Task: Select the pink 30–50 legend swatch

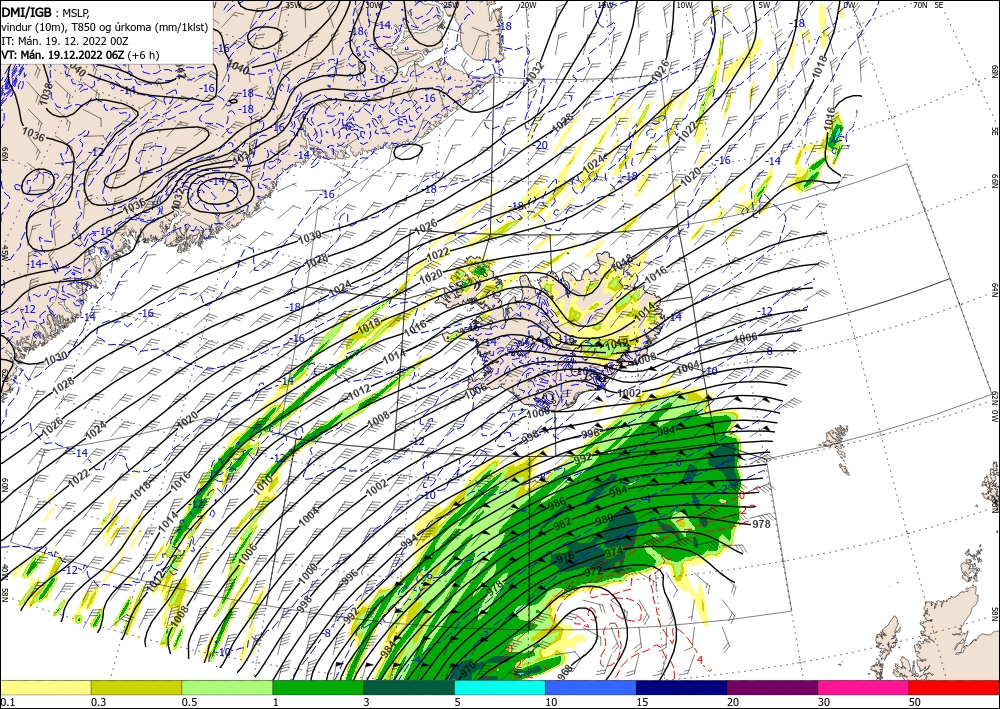Action: pyautogui.click(x=864, y=687)
